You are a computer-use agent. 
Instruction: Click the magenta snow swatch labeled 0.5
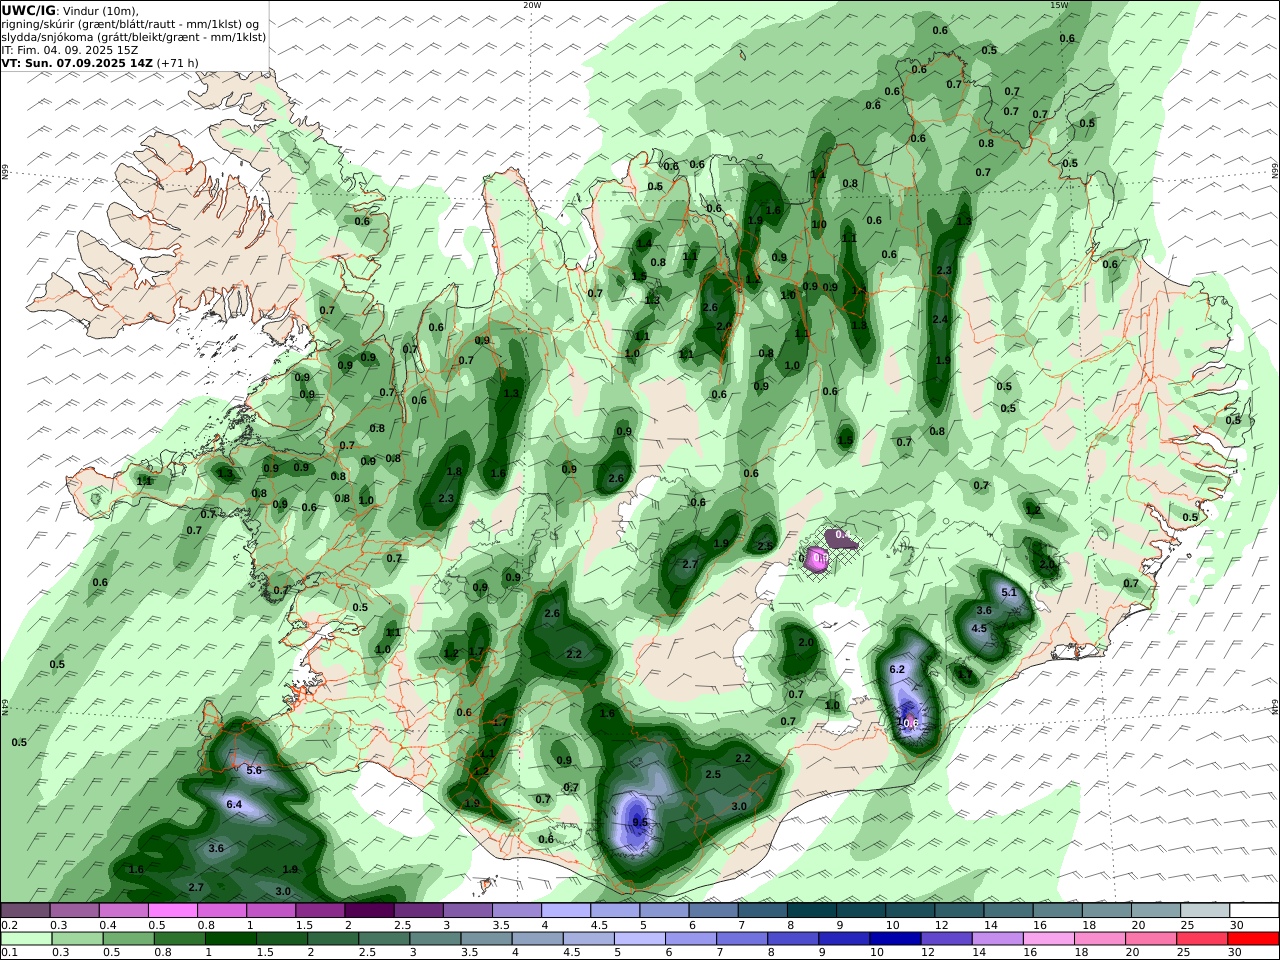(173, 911)
